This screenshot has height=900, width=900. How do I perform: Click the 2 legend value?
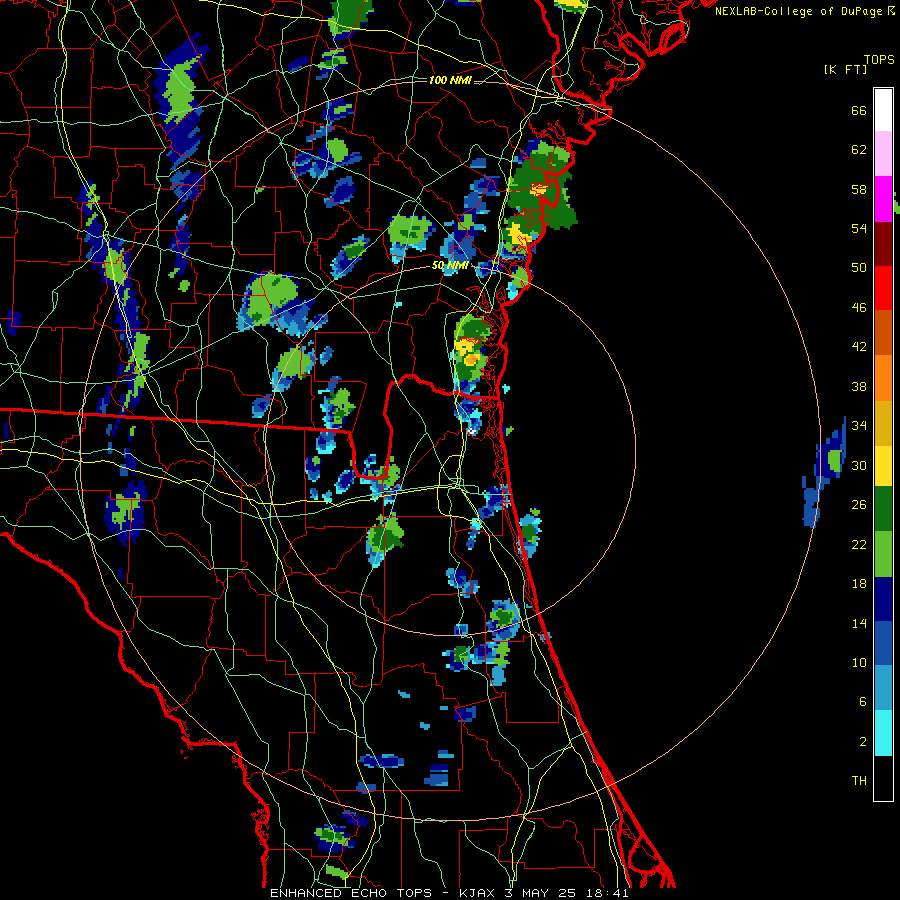(x=863, y=742)
